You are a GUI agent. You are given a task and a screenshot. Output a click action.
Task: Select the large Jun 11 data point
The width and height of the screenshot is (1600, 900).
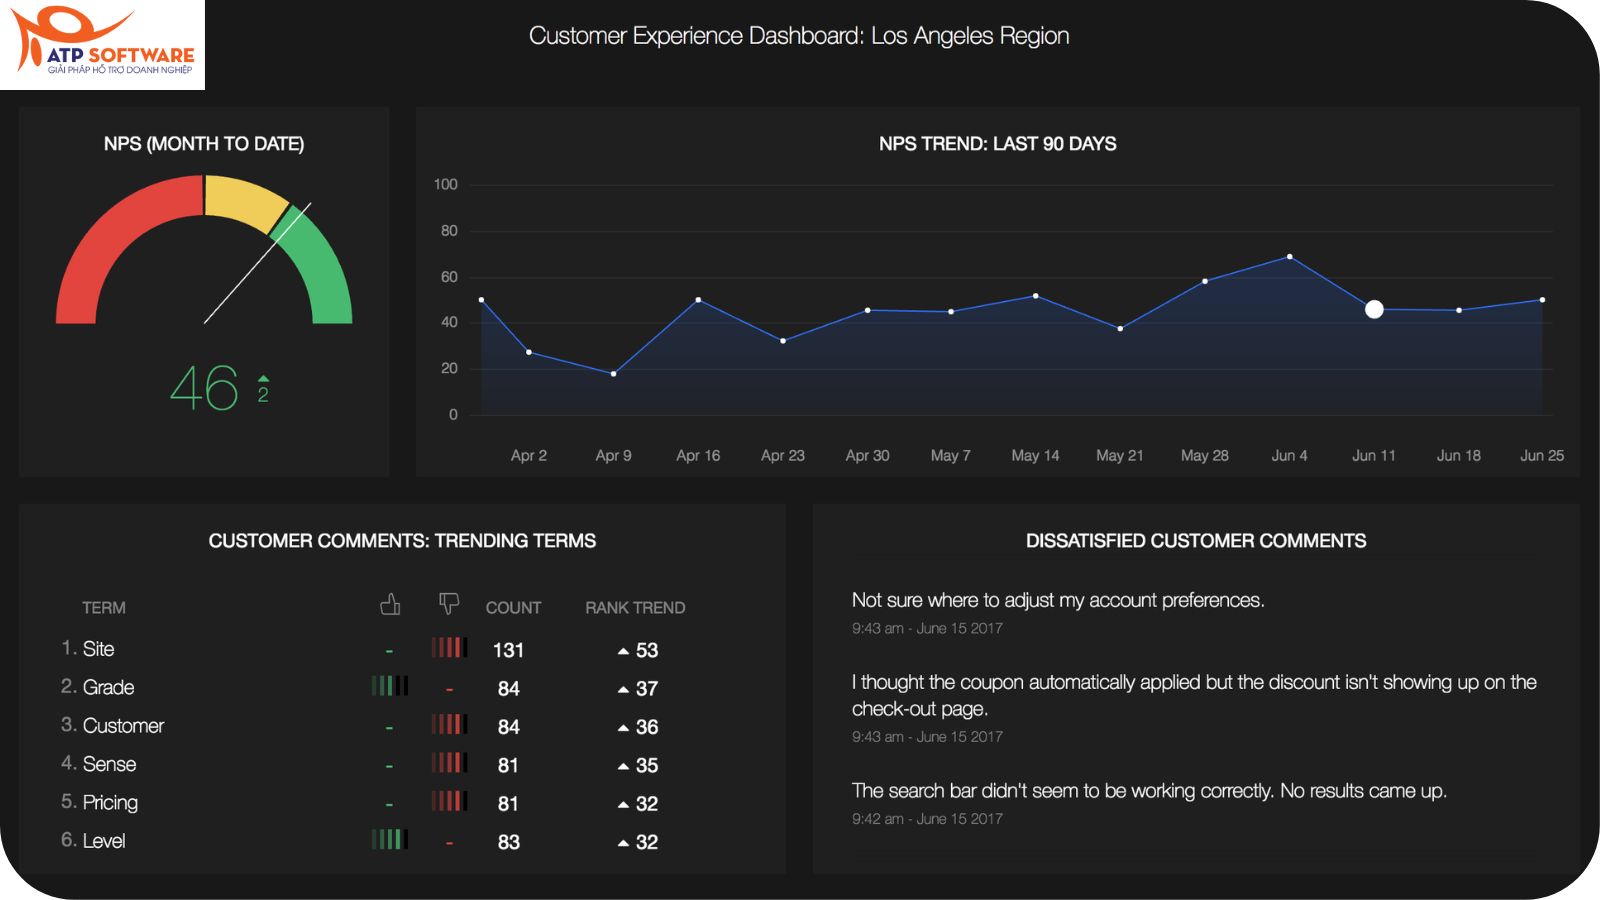point(1374,309)
